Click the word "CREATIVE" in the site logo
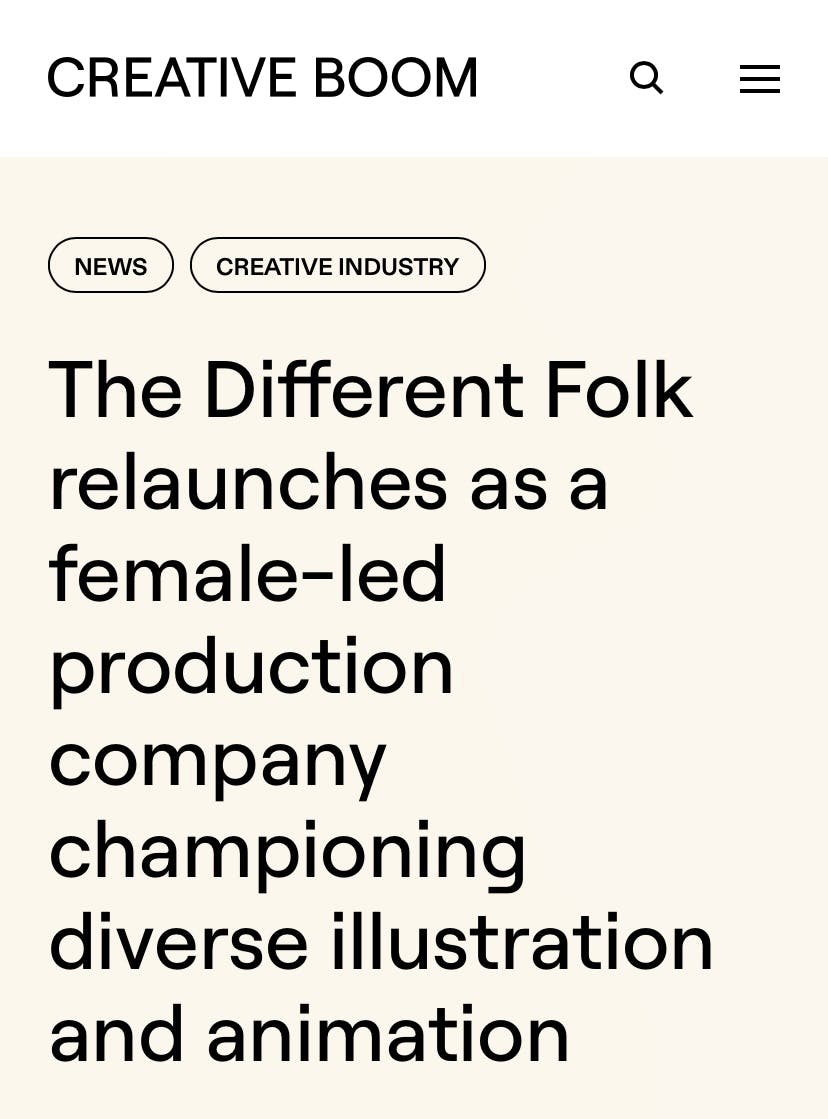The height and width of the screenshot is (1119, 828). point(172,78)
